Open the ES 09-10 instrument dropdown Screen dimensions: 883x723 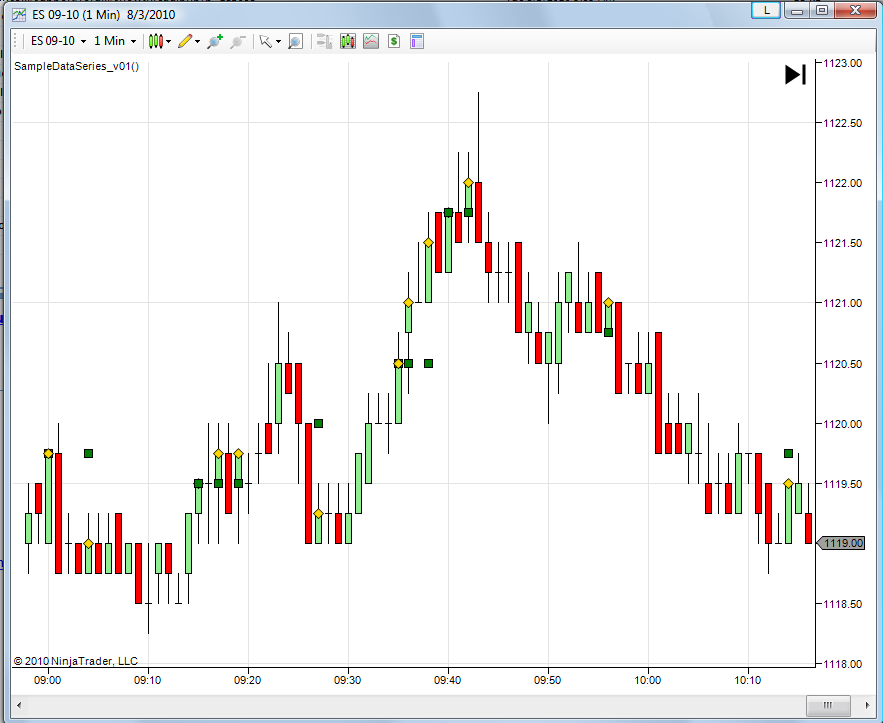(59, 41)
